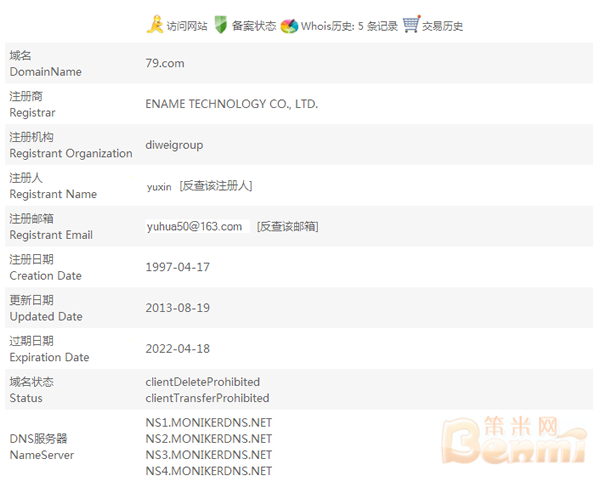This screenshot has width=600, height=482.
Task: Click the Registrar field label
Action: pyautogui.click(x=33, y=112)
